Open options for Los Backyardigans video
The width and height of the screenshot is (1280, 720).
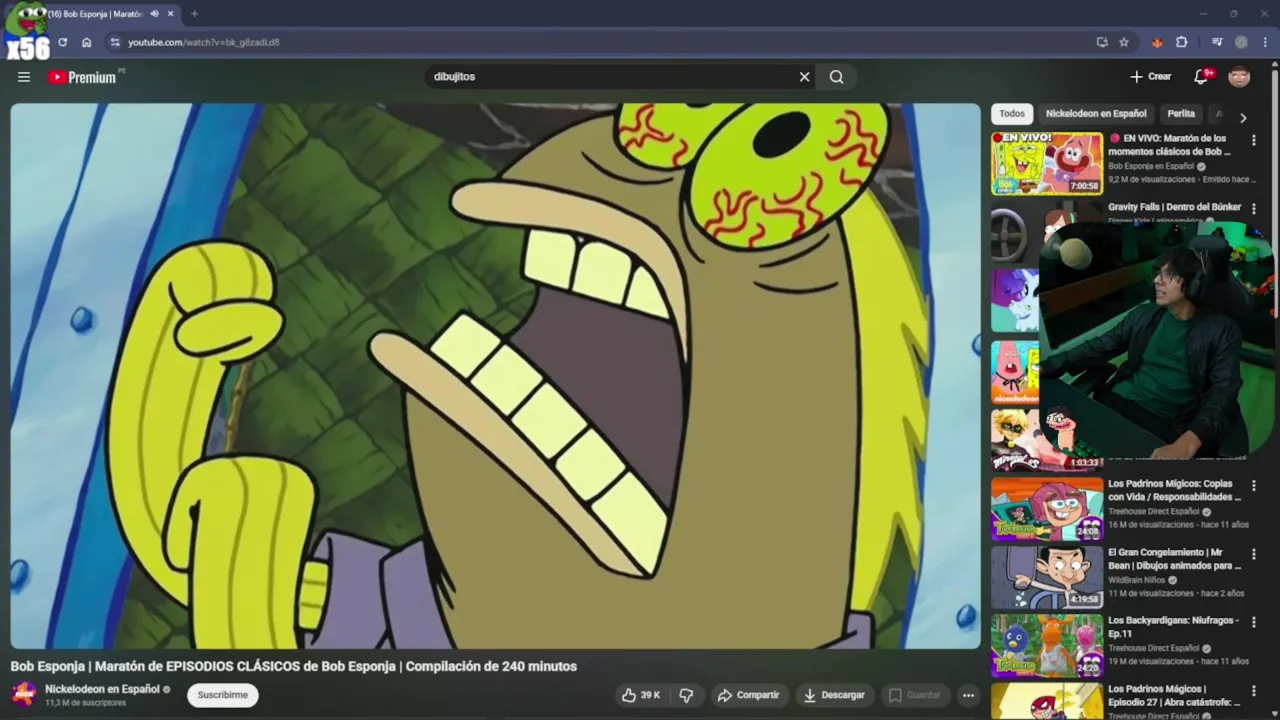click(1254, 622)
